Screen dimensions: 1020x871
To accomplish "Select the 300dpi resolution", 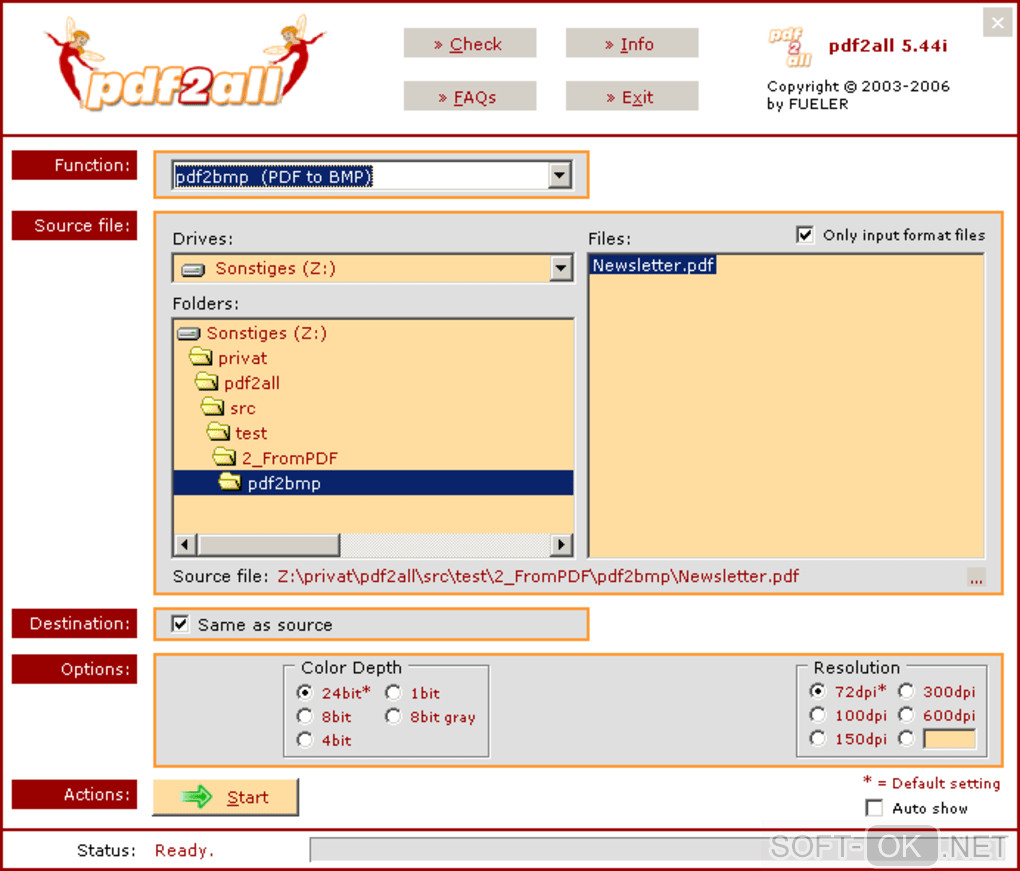I will 906,691.
